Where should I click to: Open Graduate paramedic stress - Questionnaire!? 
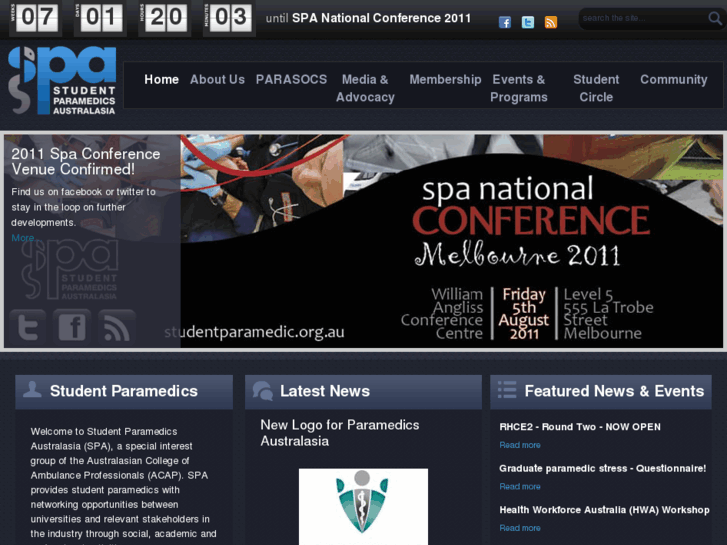click(603, 468)
